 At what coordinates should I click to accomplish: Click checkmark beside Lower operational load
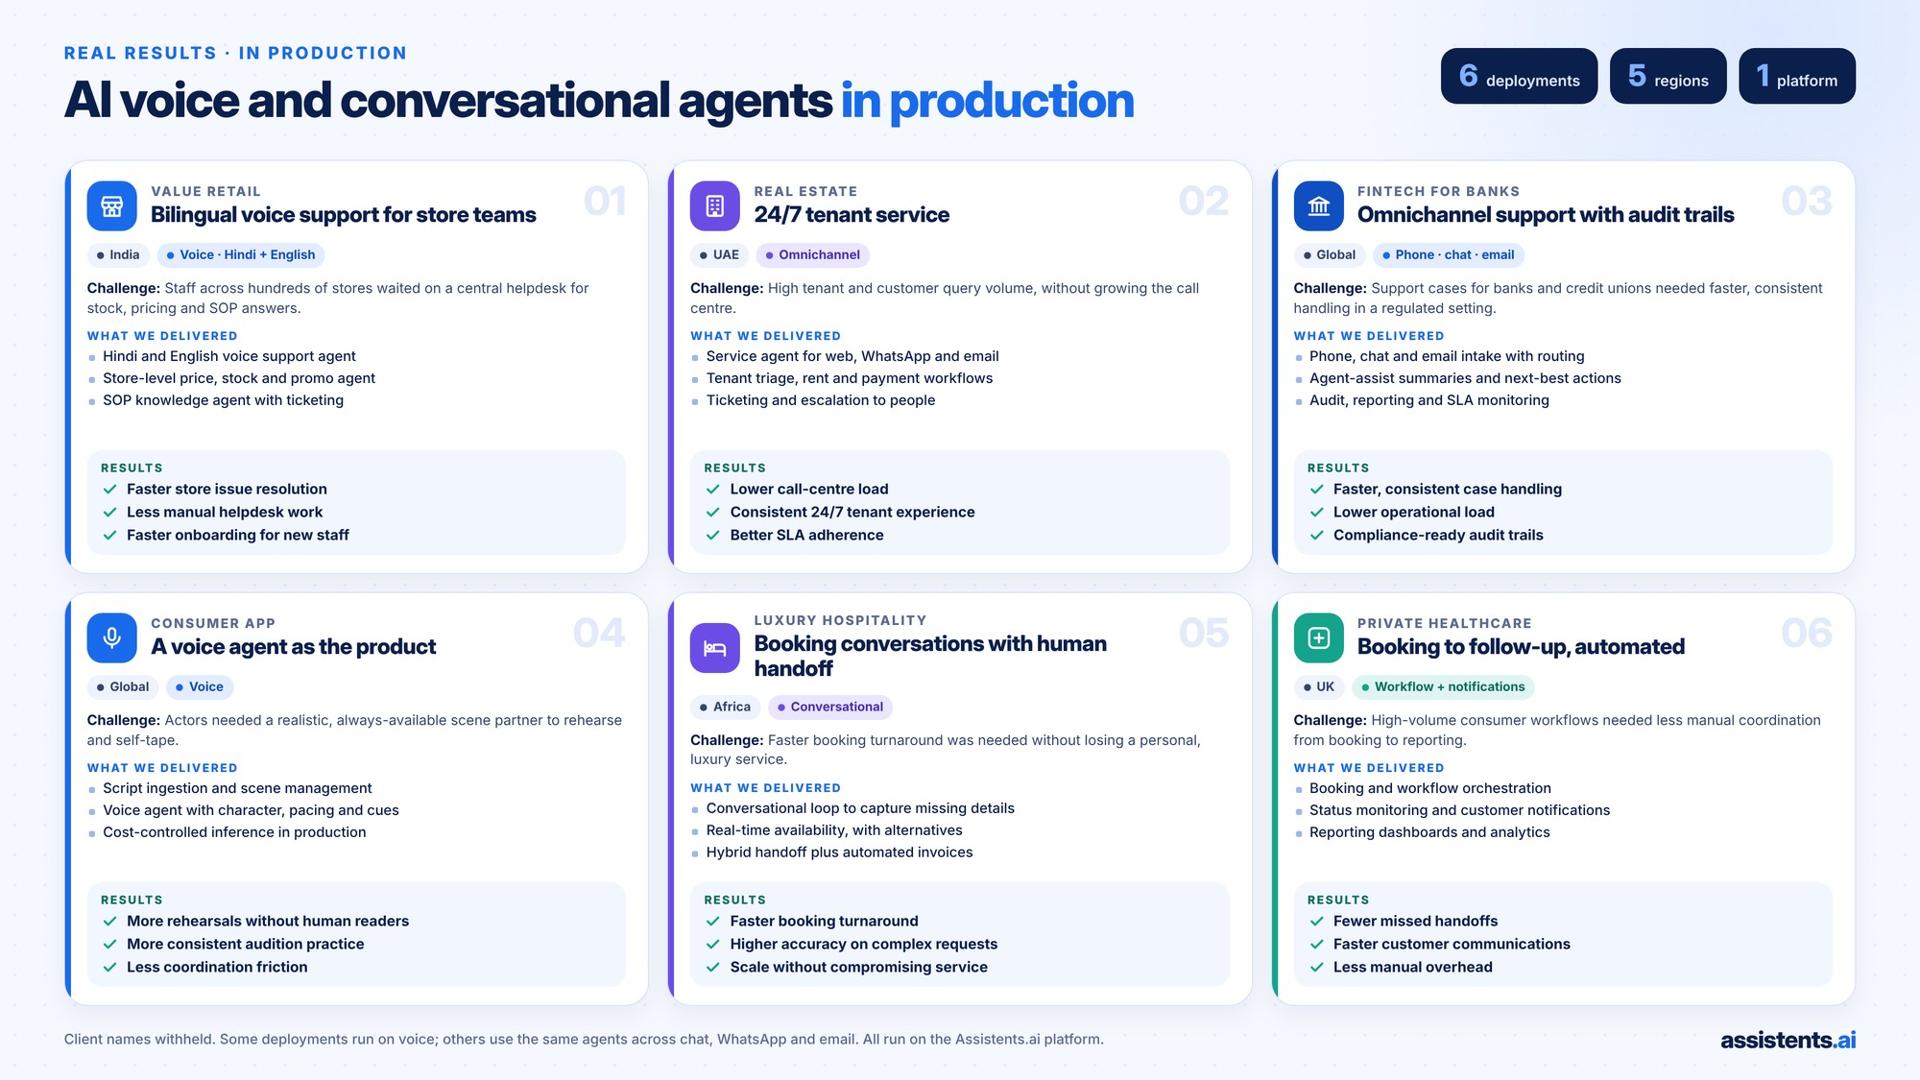[x=1317, y=512]
